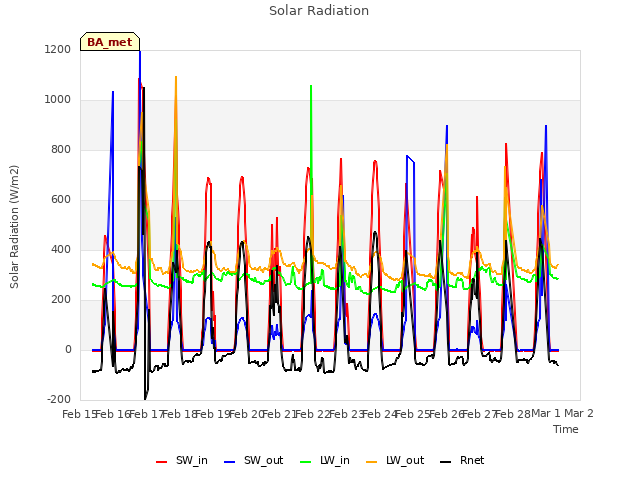Click the green LW_in spike on Feb 22

311,87
